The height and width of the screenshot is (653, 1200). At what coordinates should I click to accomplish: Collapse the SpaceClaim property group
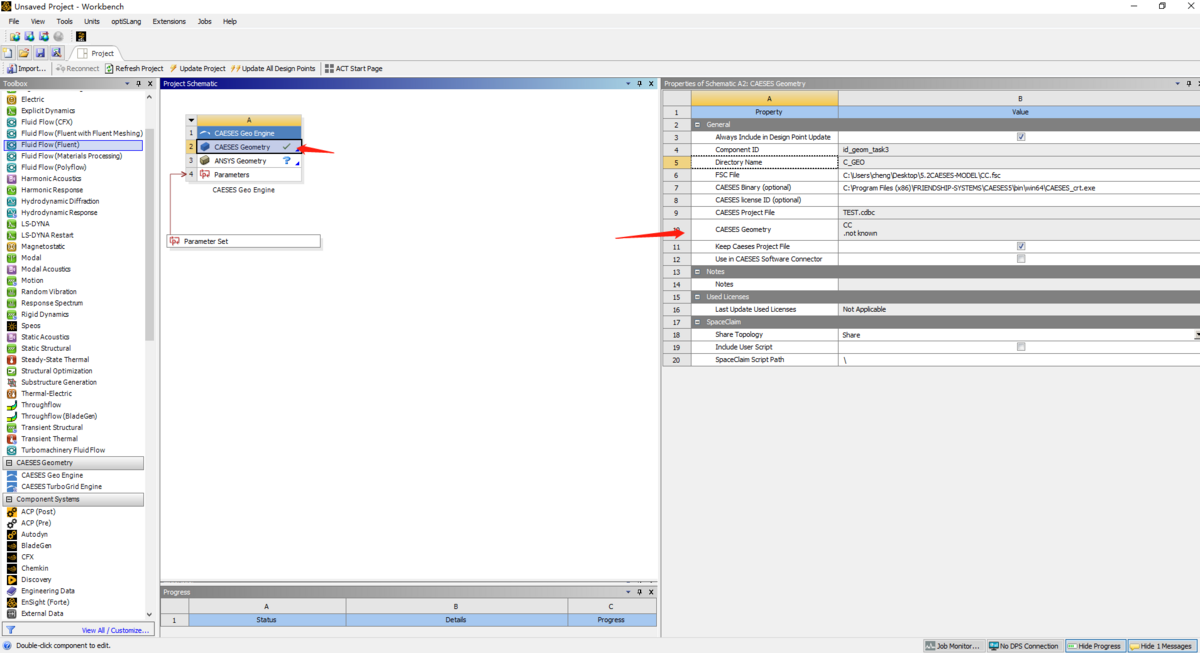click(x=698, y=322)
